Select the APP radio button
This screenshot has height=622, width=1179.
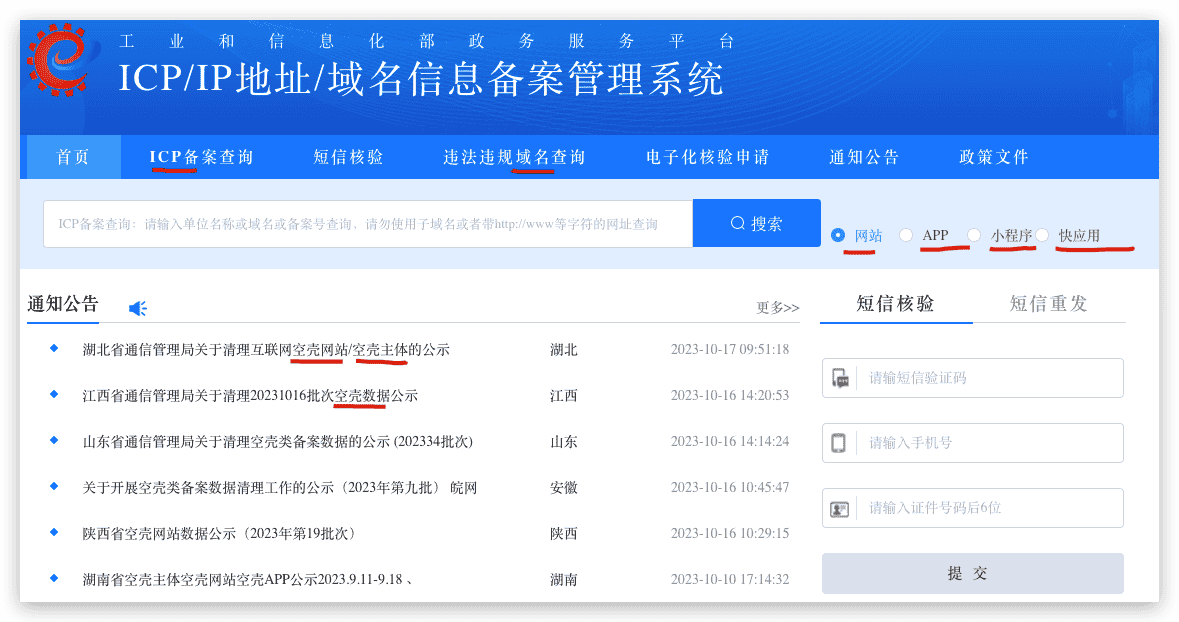point(905,235)
